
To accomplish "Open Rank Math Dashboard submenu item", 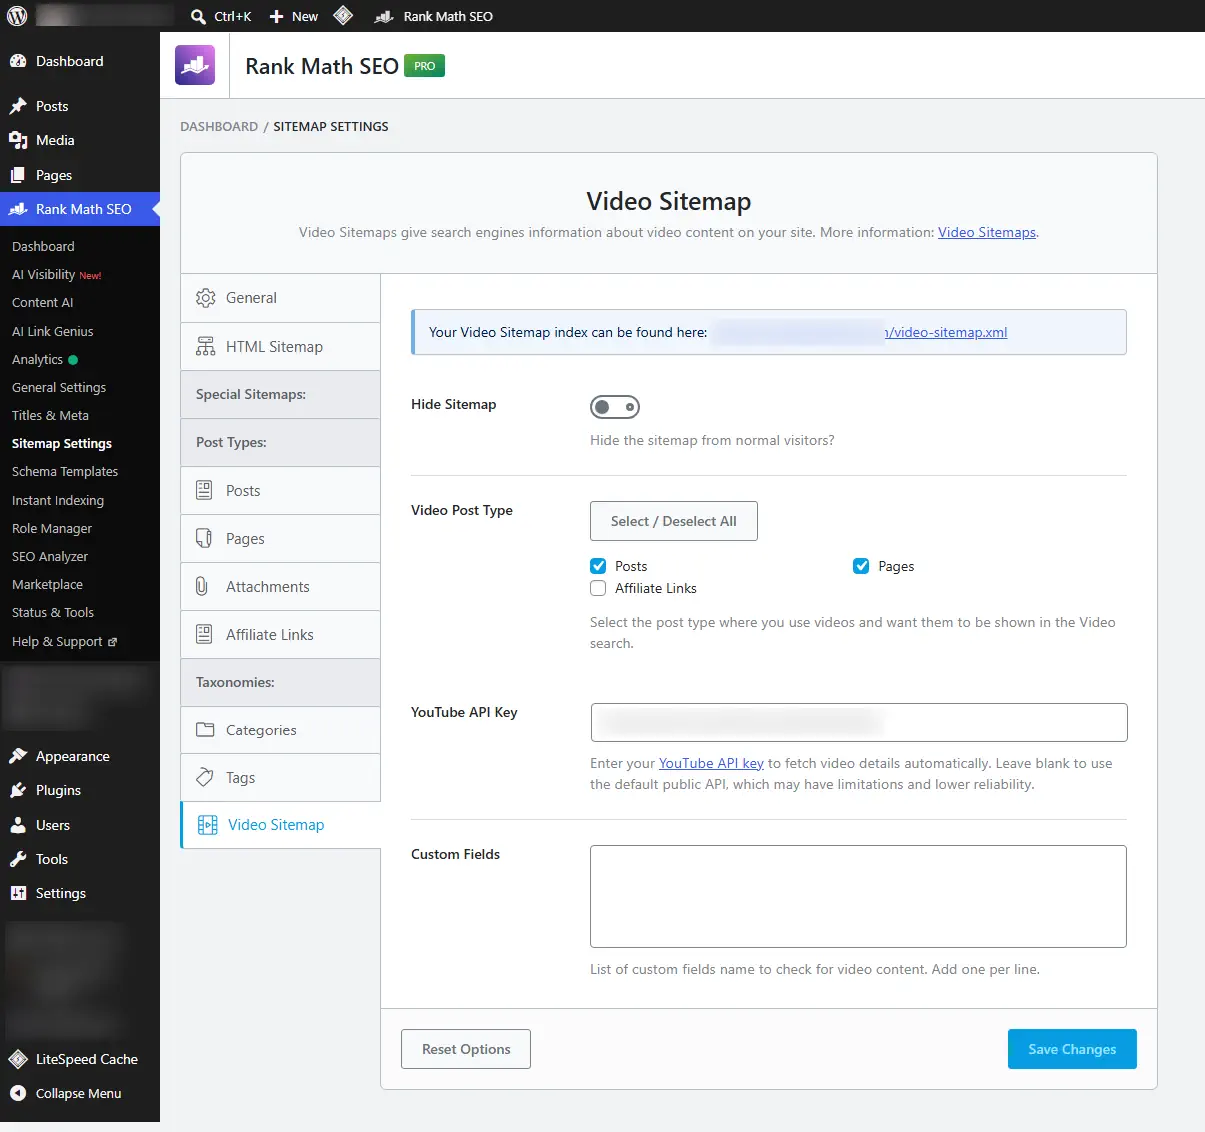I will point(43,246).
